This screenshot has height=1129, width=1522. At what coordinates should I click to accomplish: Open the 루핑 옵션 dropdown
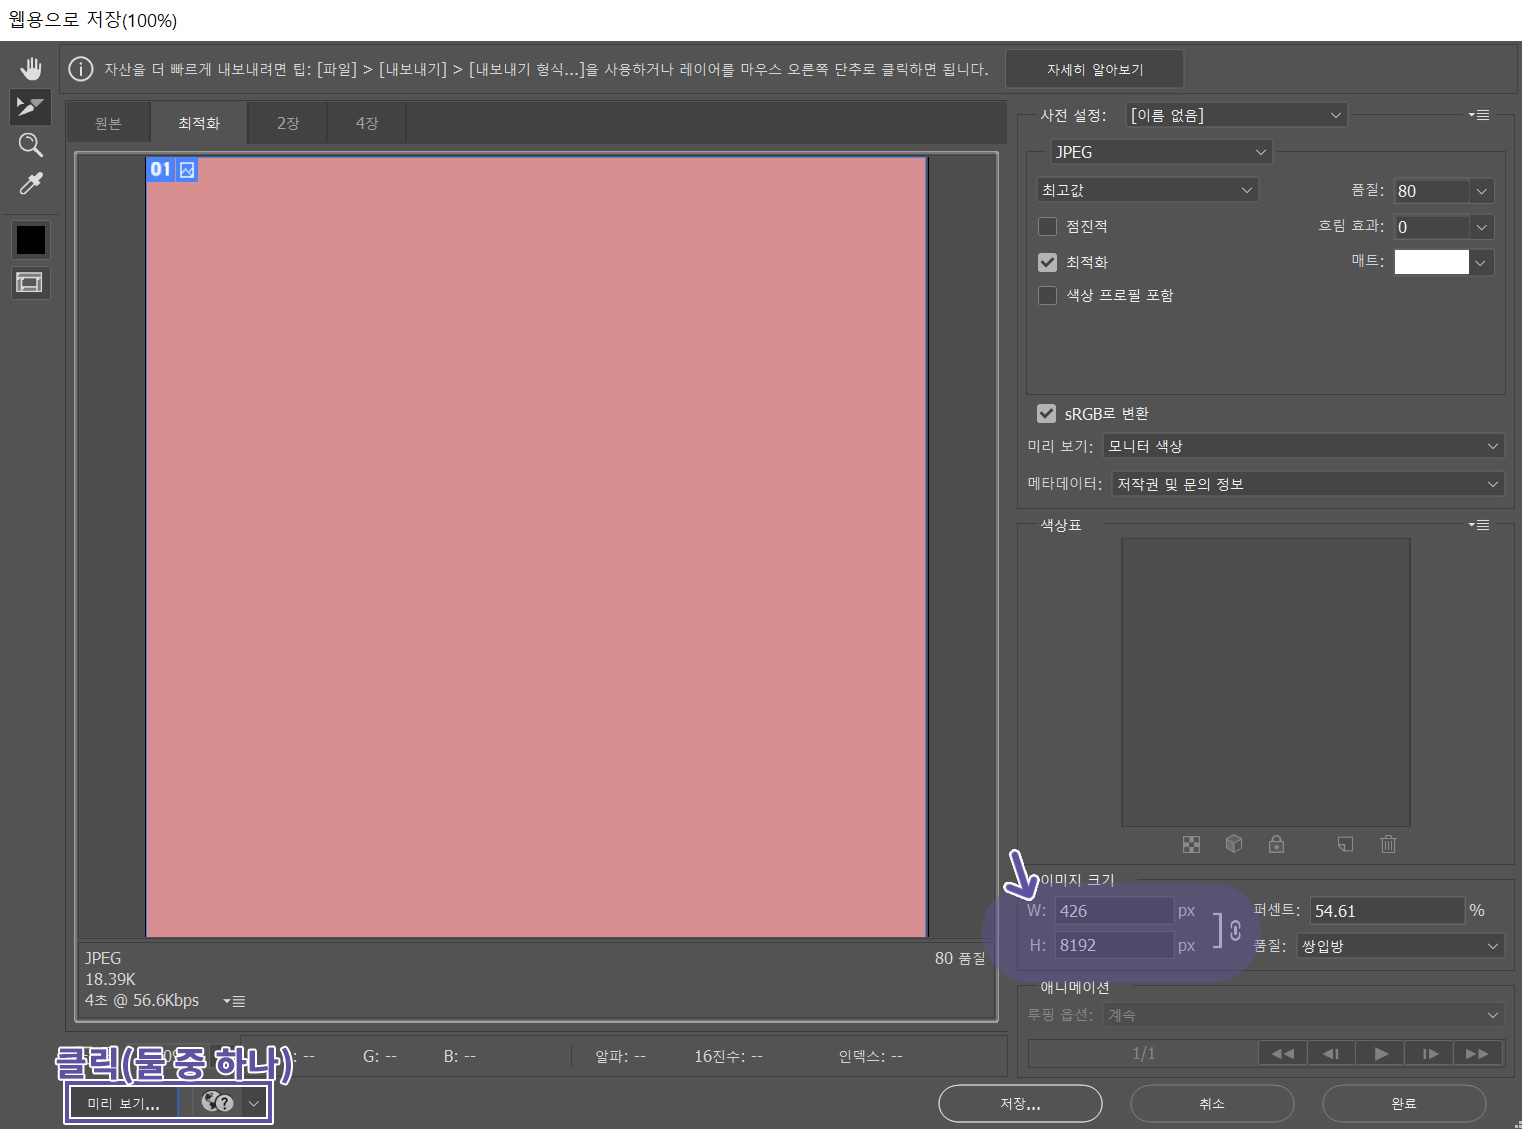click(x=1304, y=1015)
